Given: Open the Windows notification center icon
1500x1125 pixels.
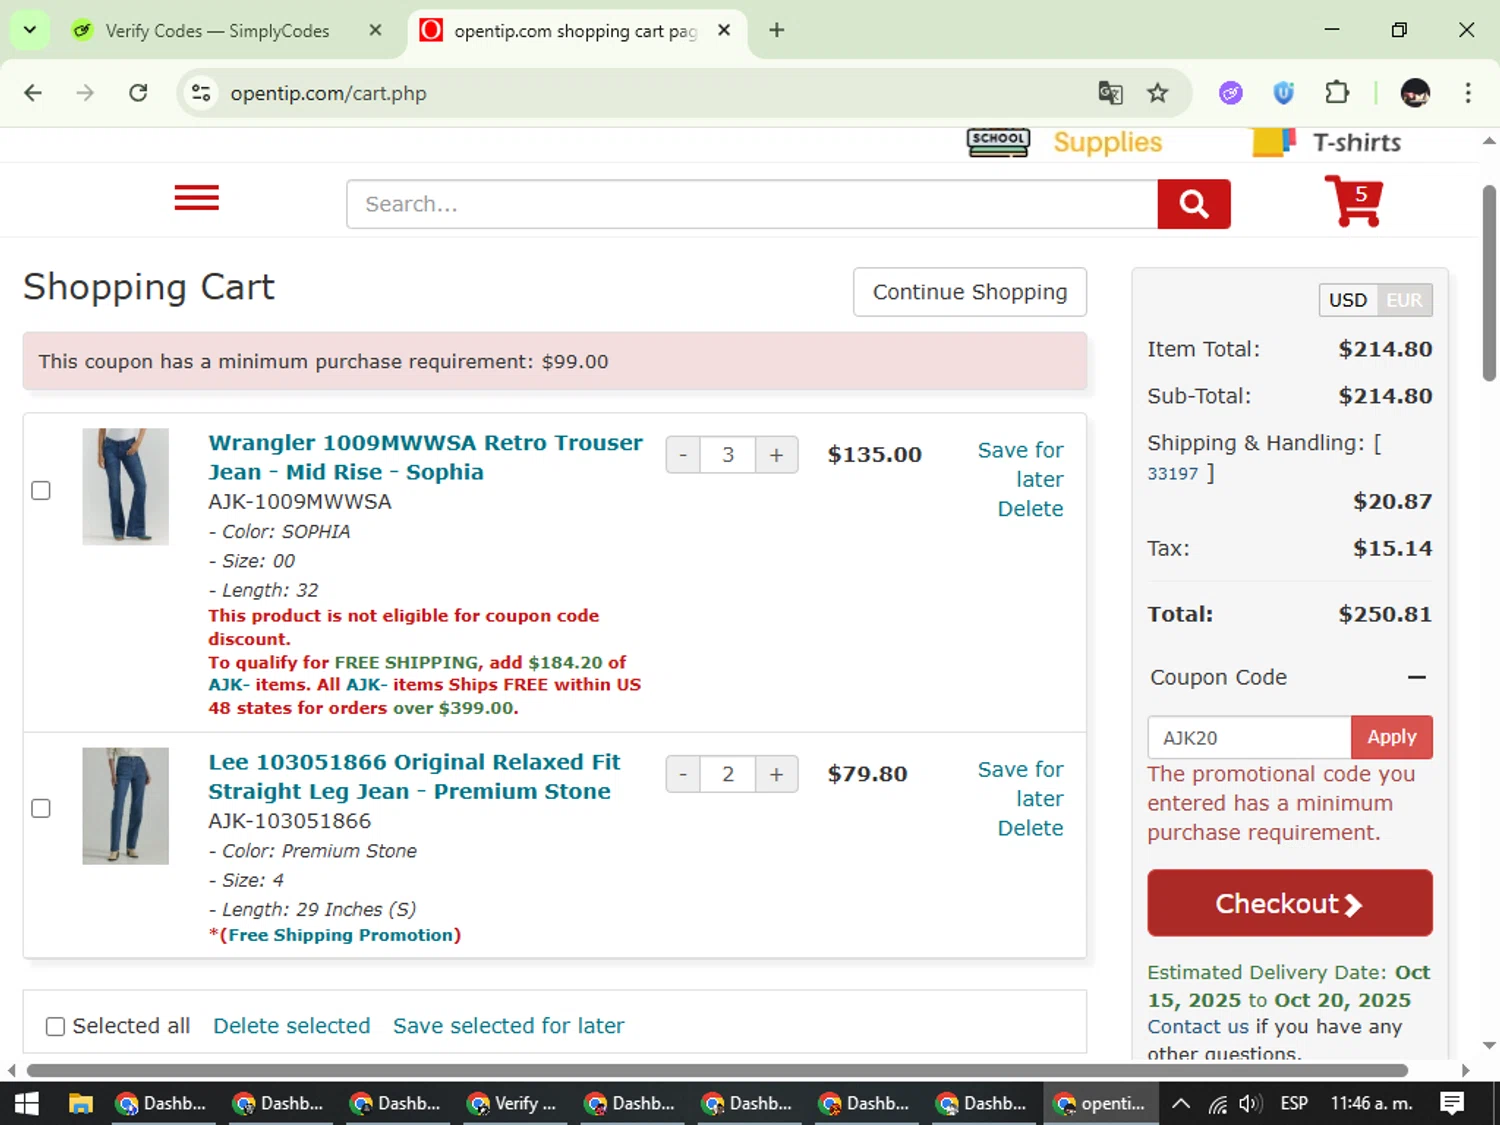Looking at the screenshot, I should pyautogui.click(x=1452, y=1103).
